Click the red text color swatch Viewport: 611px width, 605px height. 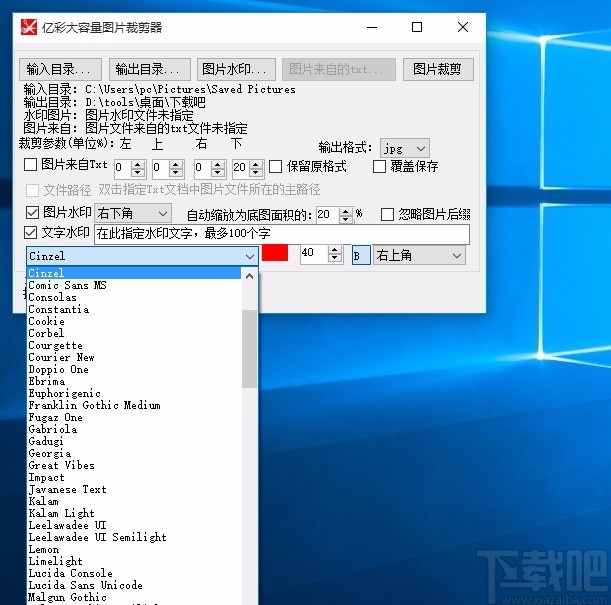pos(275,253)
